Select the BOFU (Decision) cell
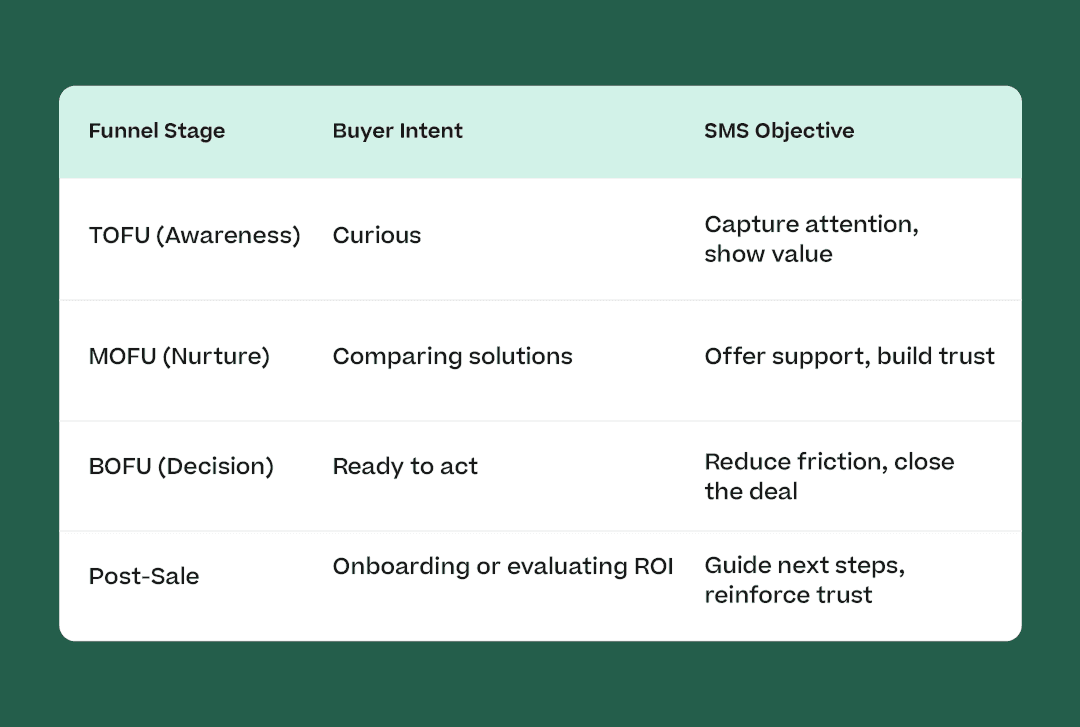The width and height of the screenshot is (1080, 727). tap(181, 467)
